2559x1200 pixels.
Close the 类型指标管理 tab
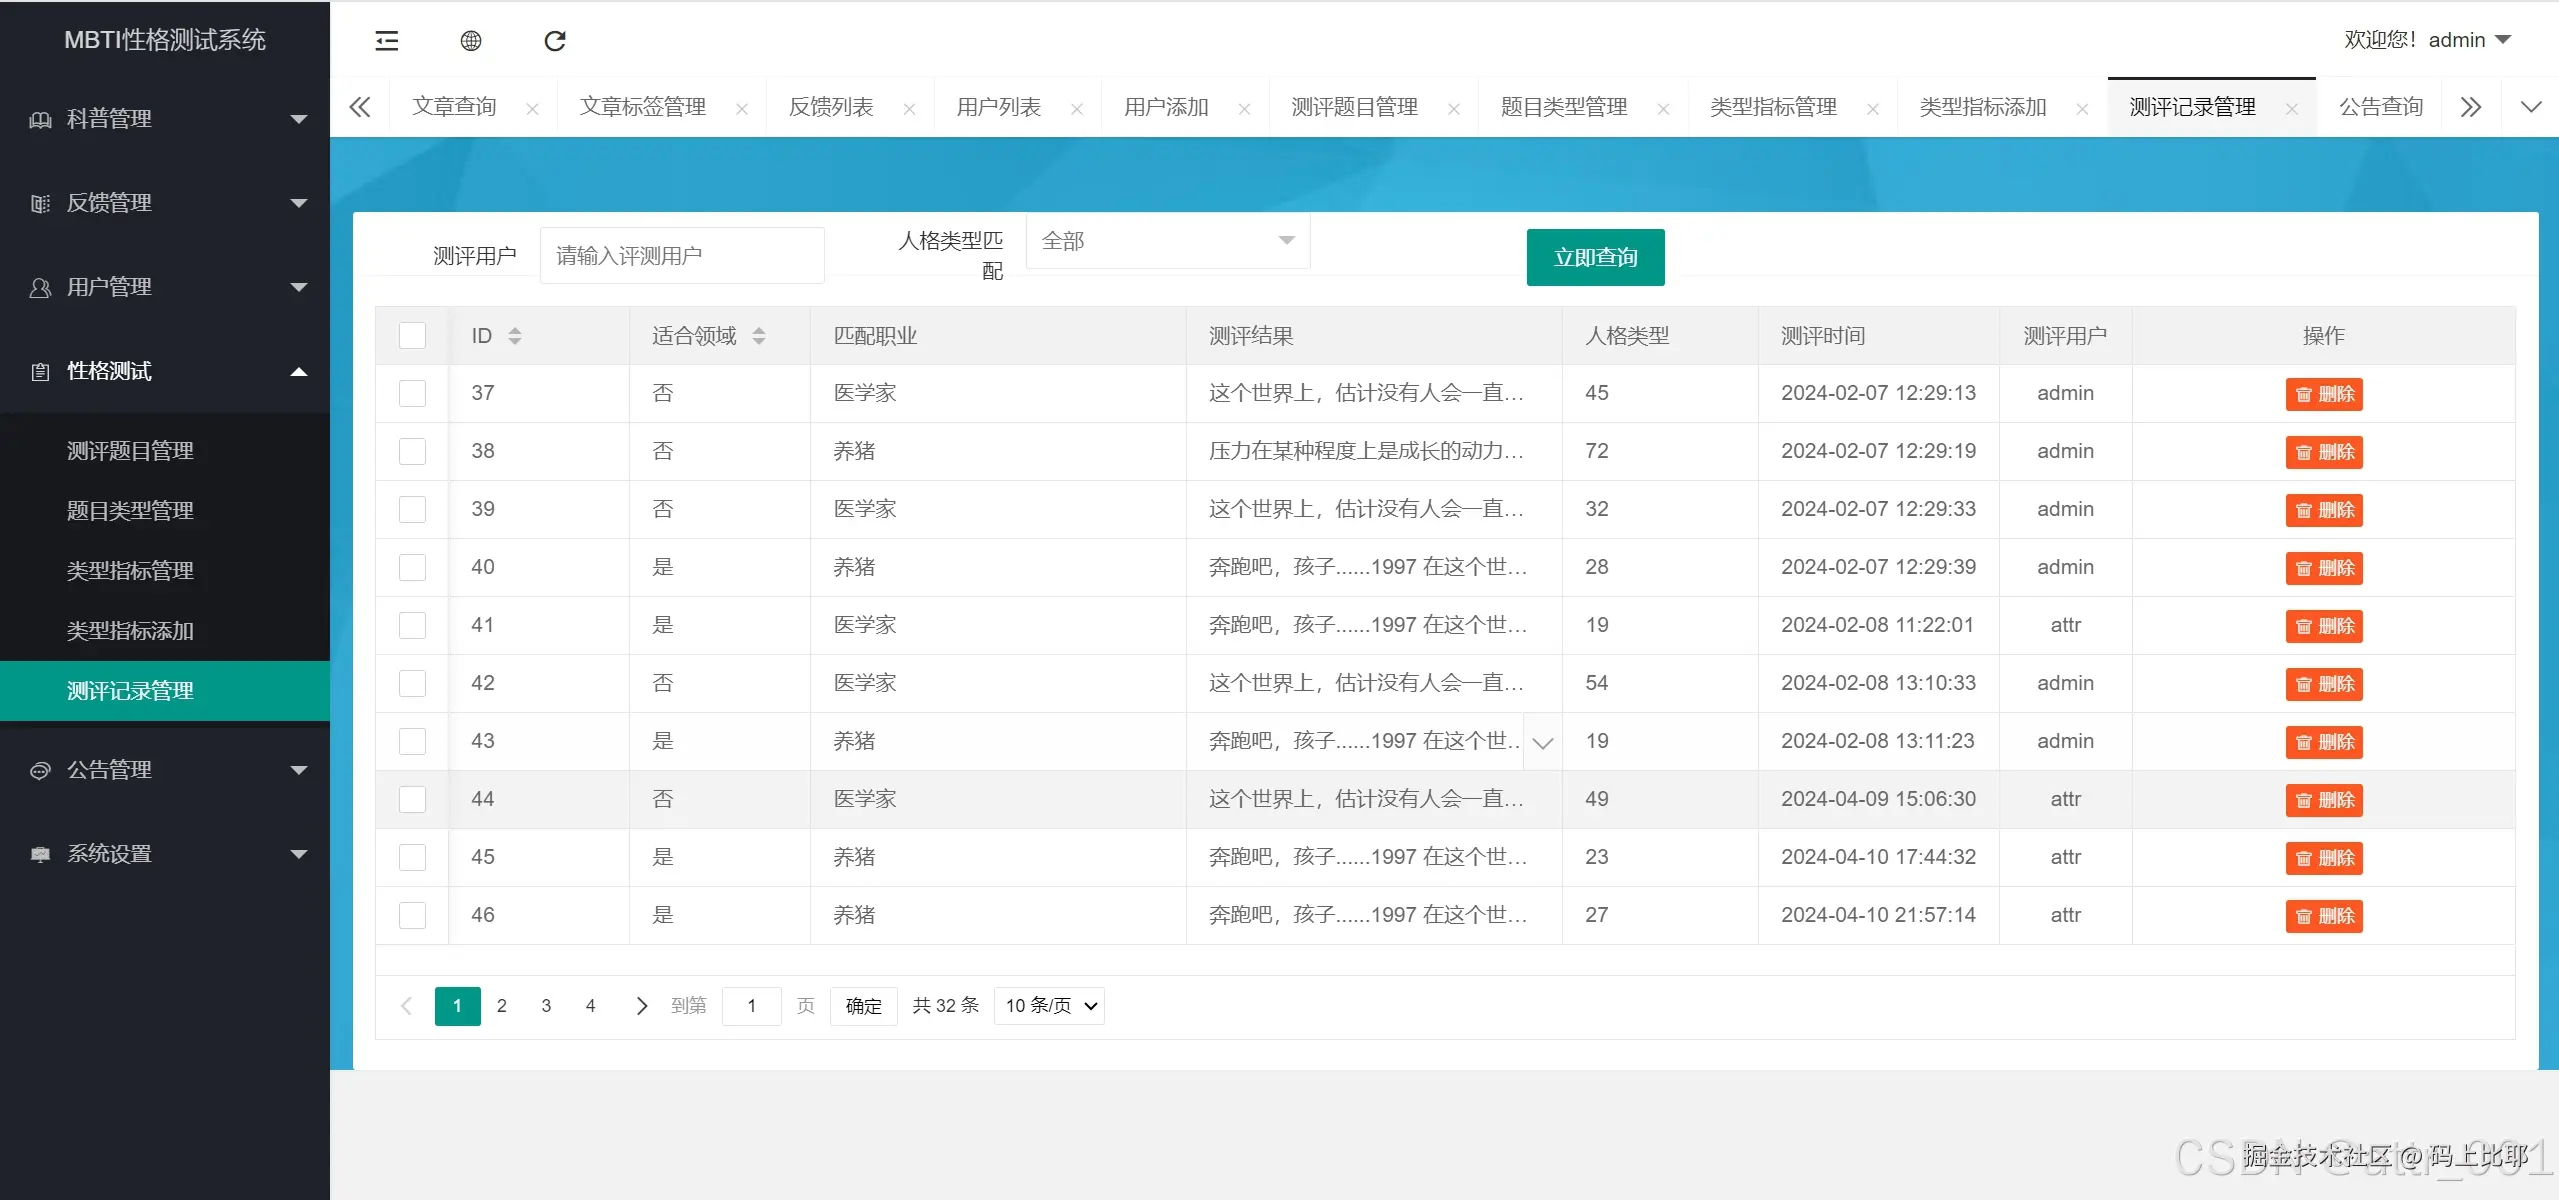(x=1873, y=109)
